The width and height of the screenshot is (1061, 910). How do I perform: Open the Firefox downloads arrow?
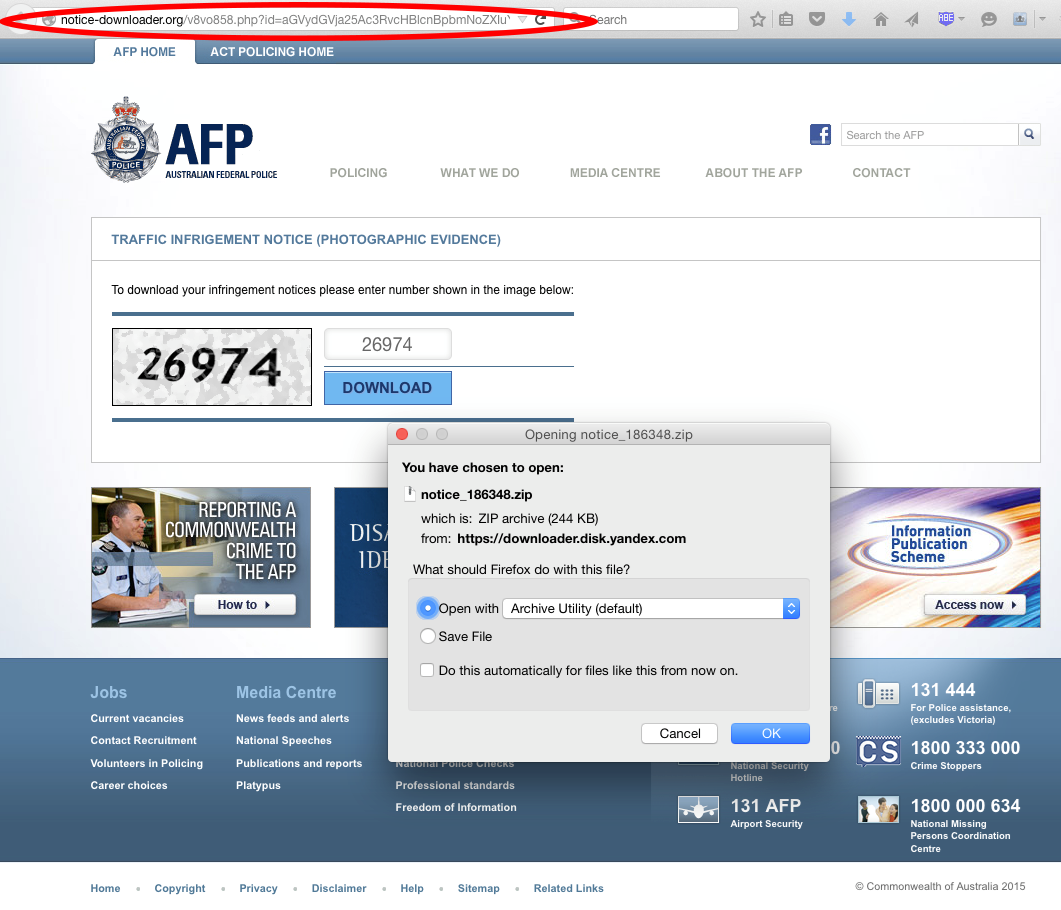(x=849, y=19)
